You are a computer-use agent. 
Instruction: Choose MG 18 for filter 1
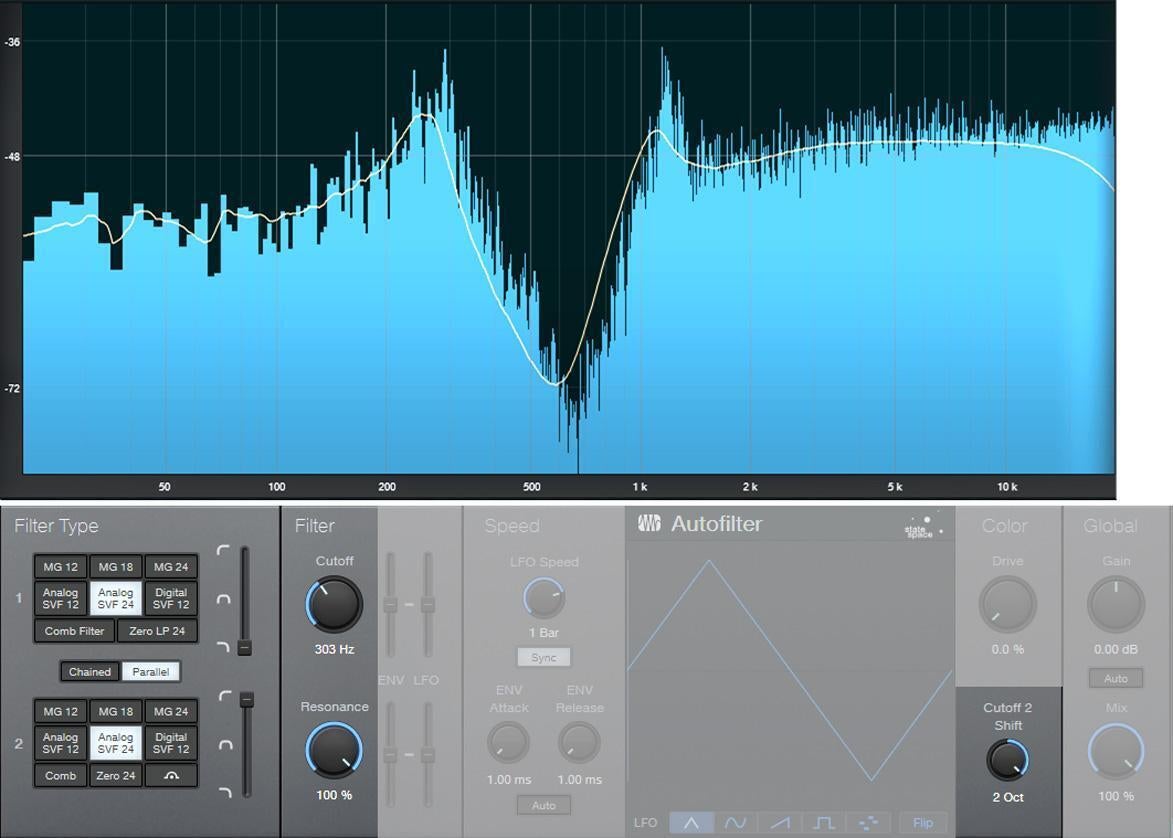[116, 567]
